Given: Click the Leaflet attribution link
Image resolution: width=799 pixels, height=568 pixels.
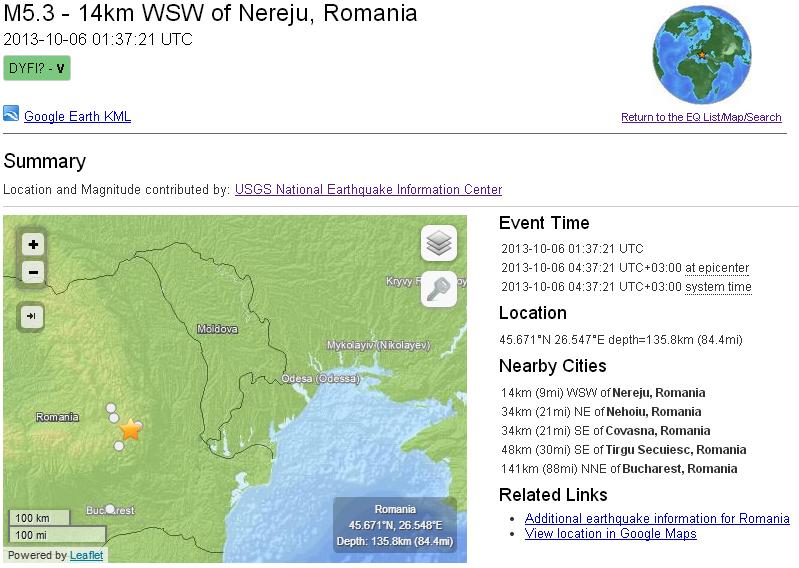Looking at the screenshot, I should point(86,555).
